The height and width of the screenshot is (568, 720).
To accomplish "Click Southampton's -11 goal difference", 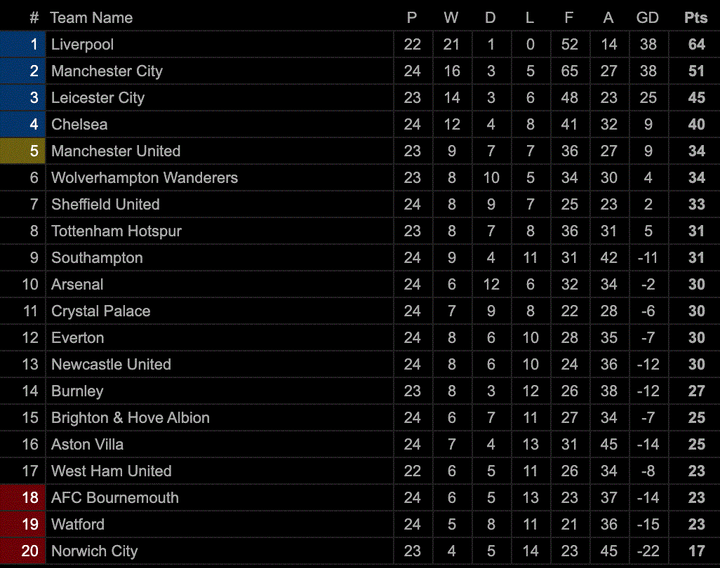I will coord(648,258).
